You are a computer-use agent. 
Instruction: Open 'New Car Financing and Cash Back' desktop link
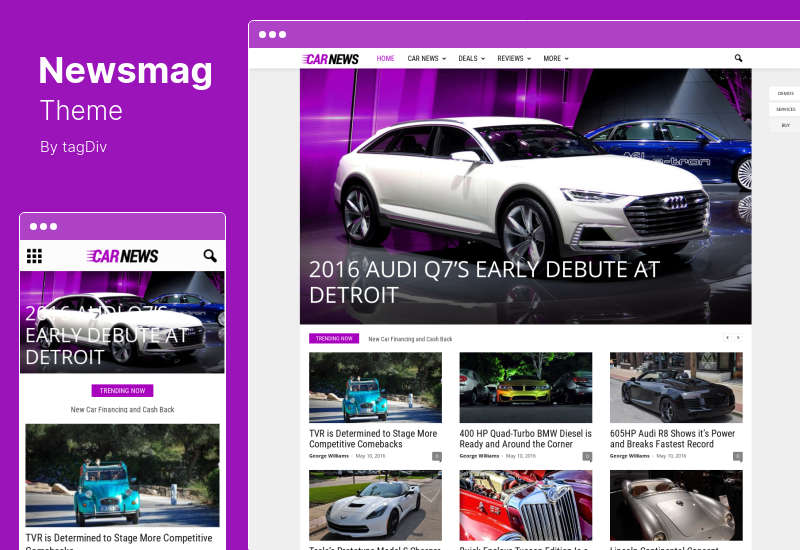click(x=410, y=339)
